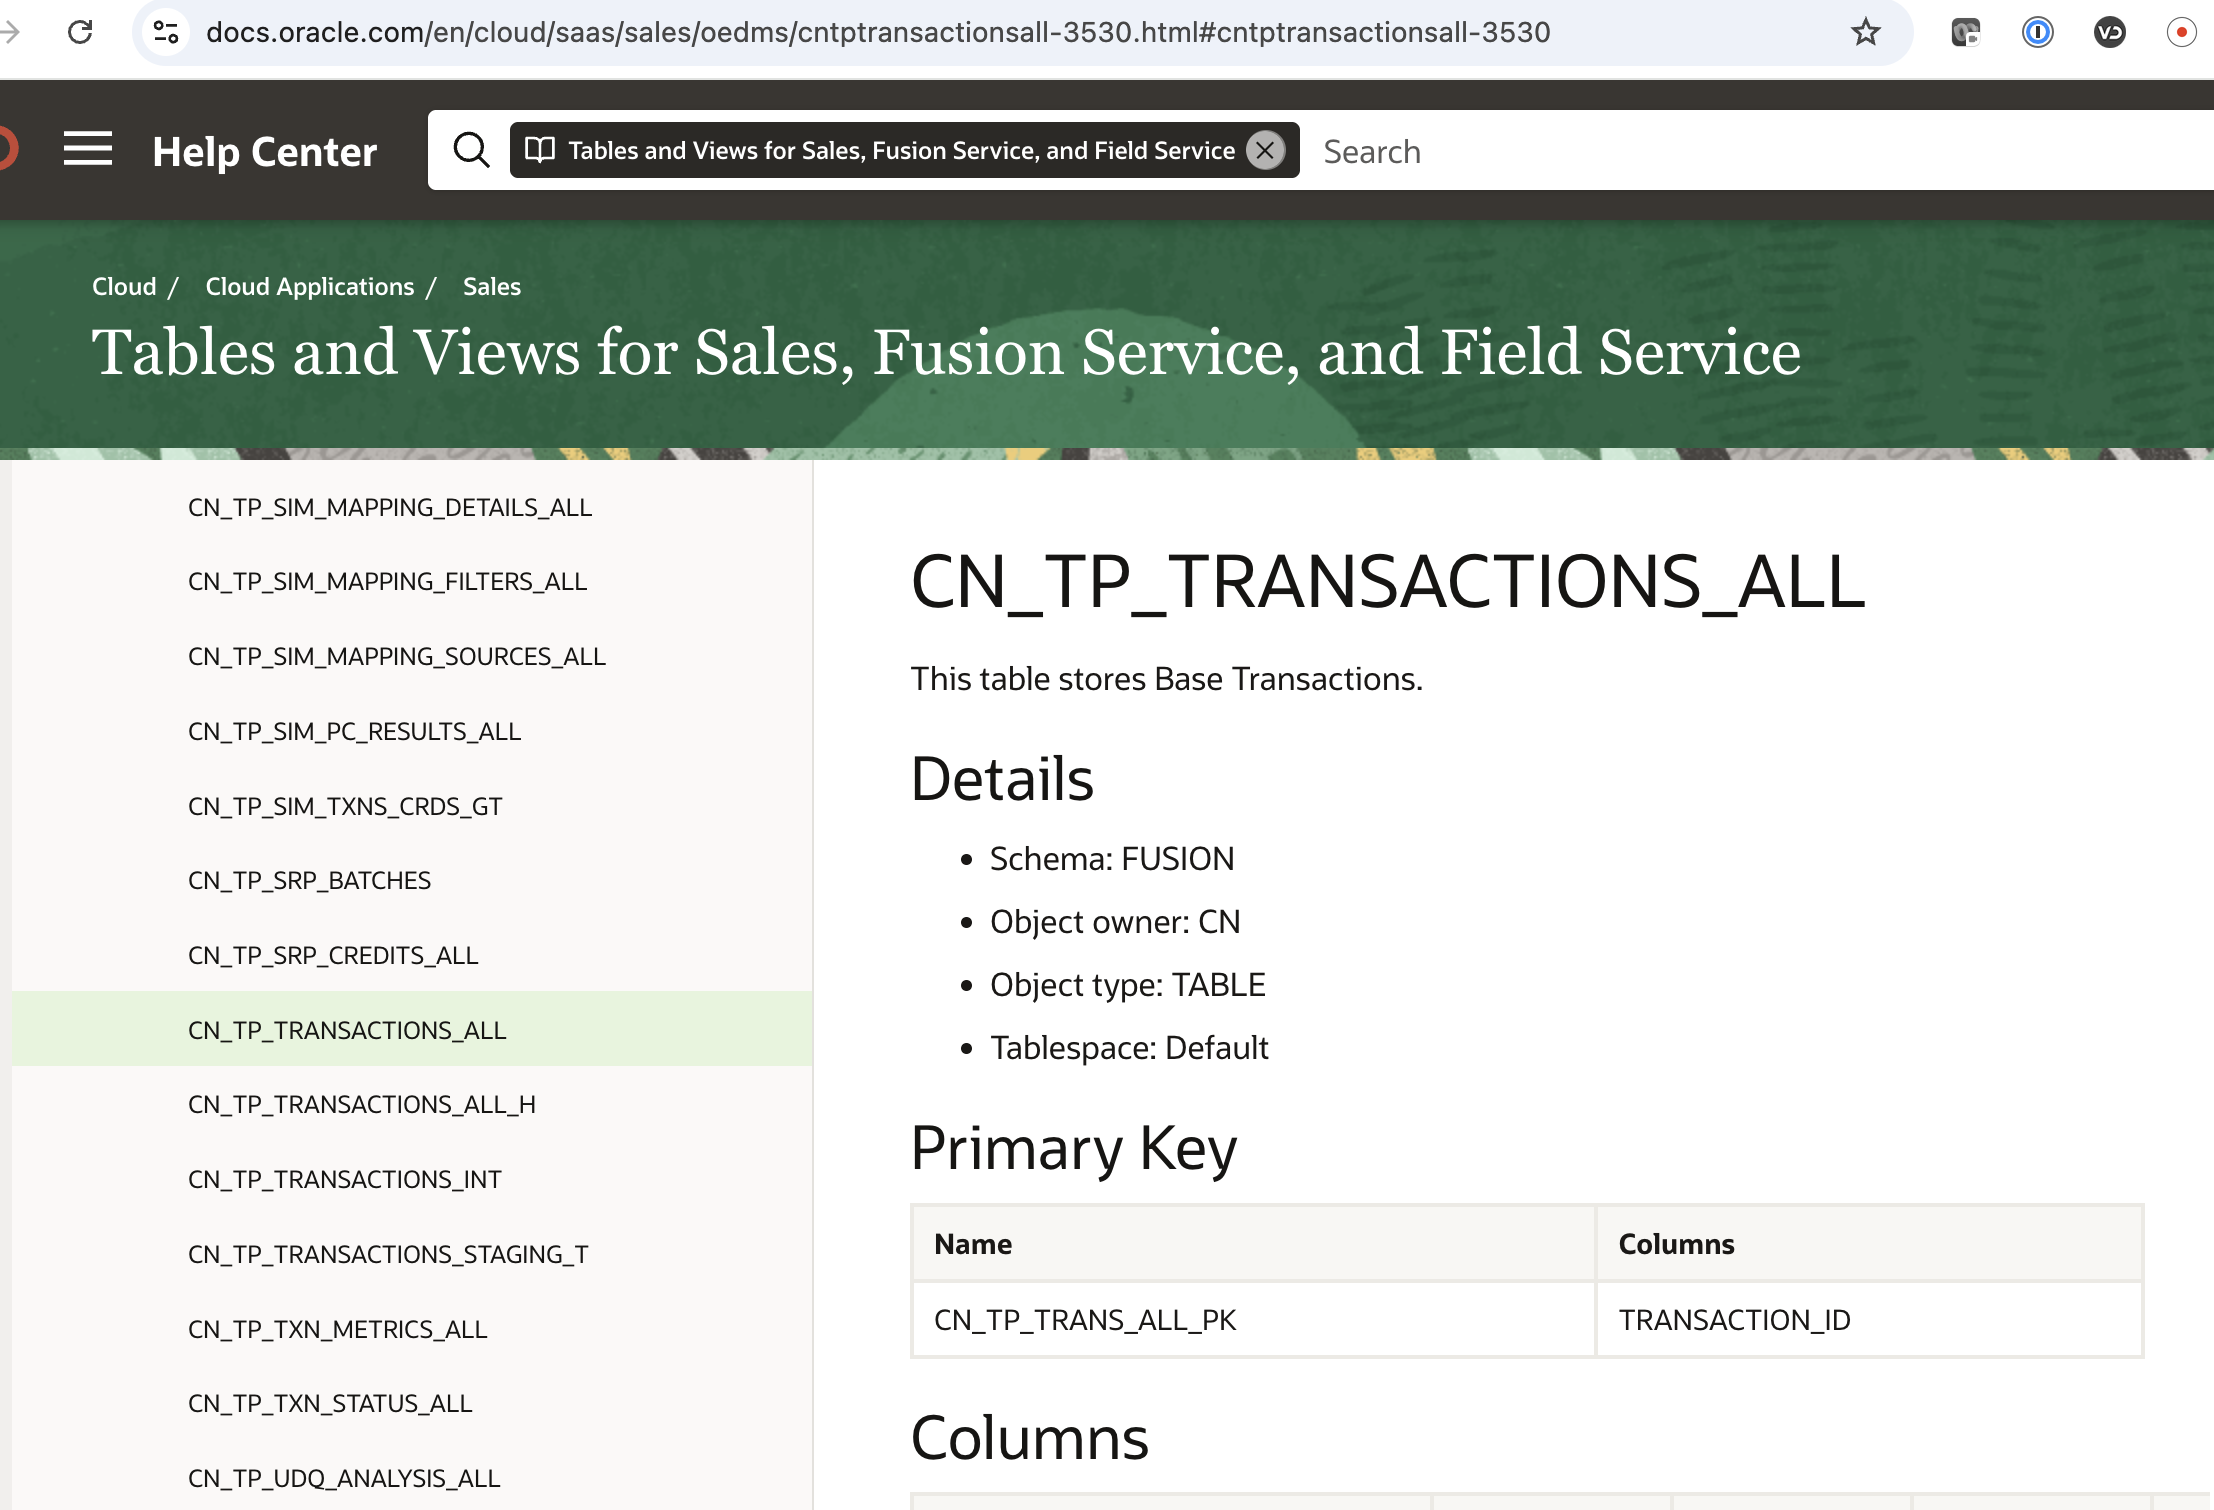Open the VD browser extension
Screen dimensions: 2214x1510
pyautogui.click(x=2109, y=32)
